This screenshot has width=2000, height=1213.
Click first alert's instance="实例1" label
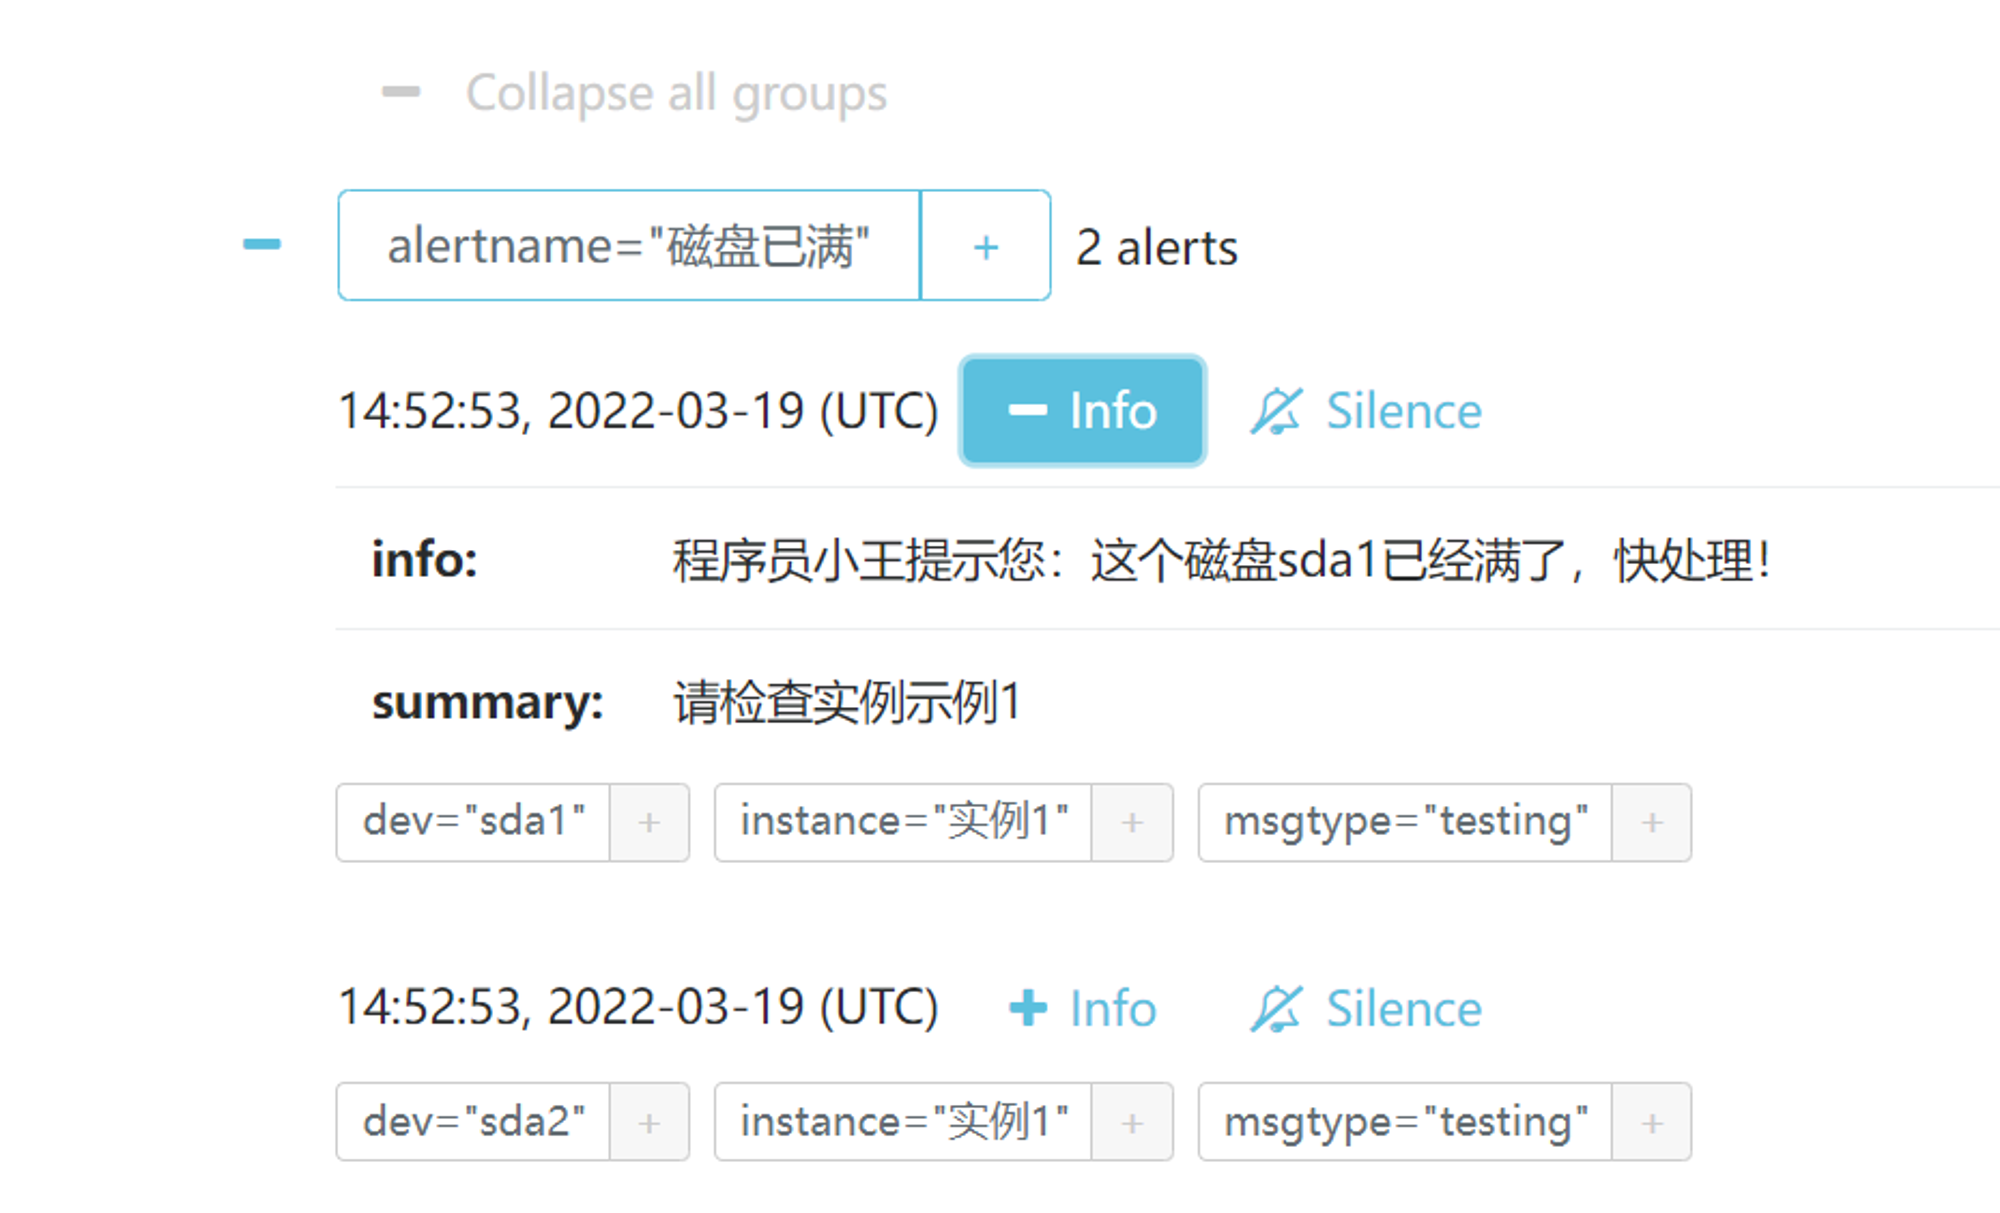pyautogui.click(x=903, y=823)
